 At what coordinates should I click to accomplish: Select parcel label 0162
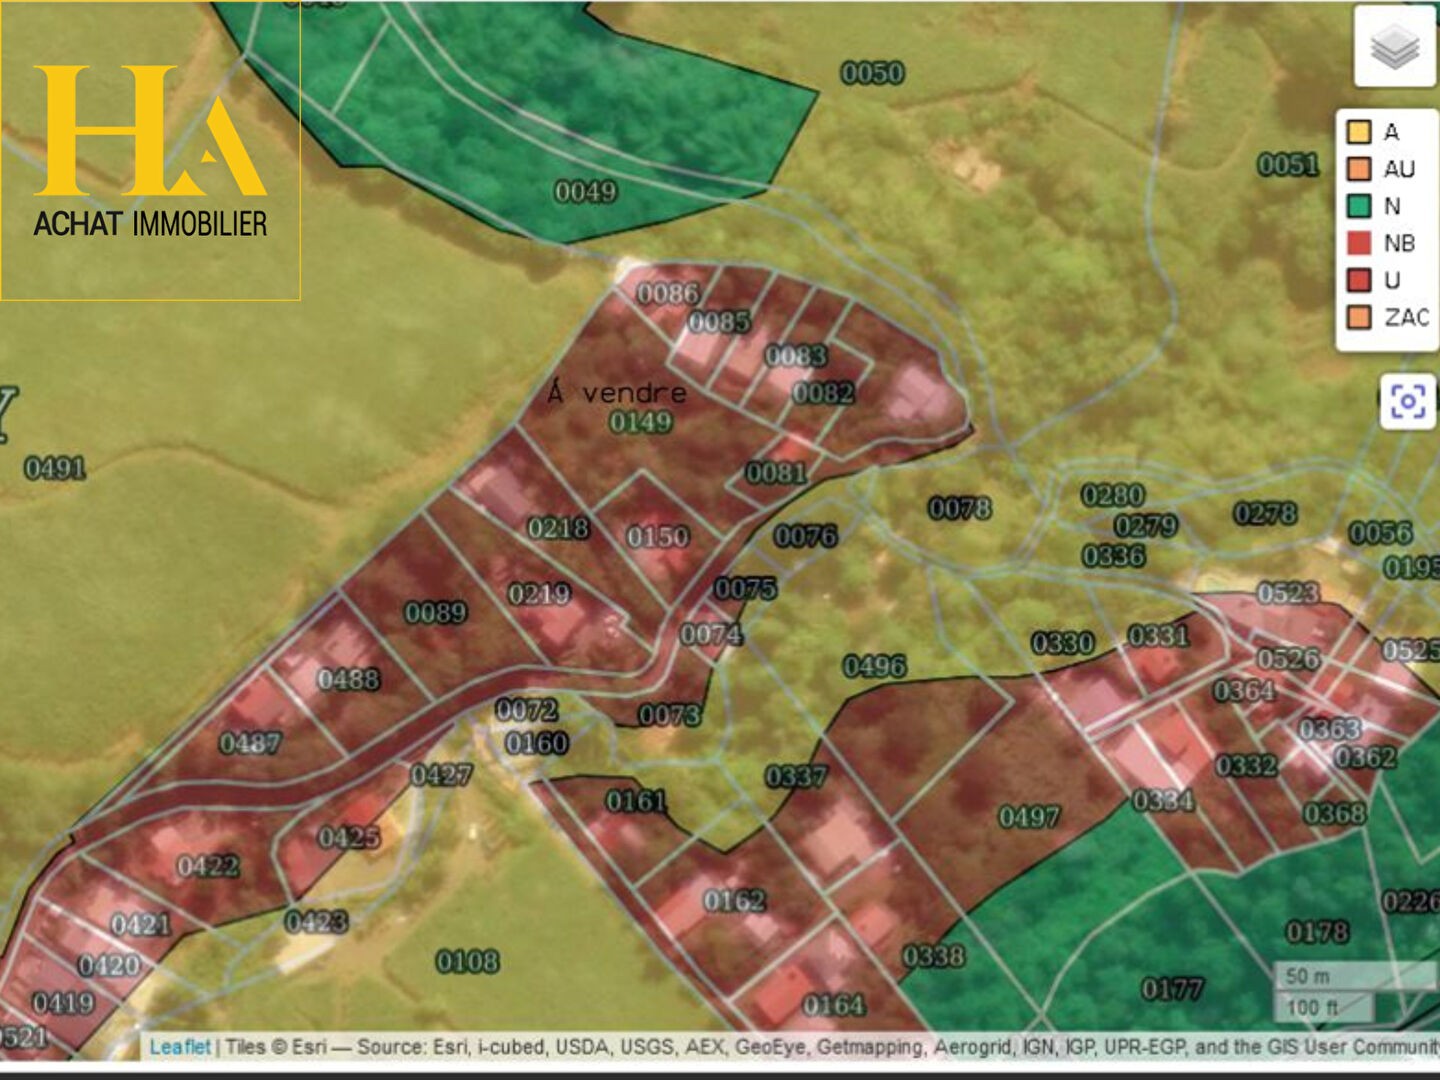[x=734, y=900]
